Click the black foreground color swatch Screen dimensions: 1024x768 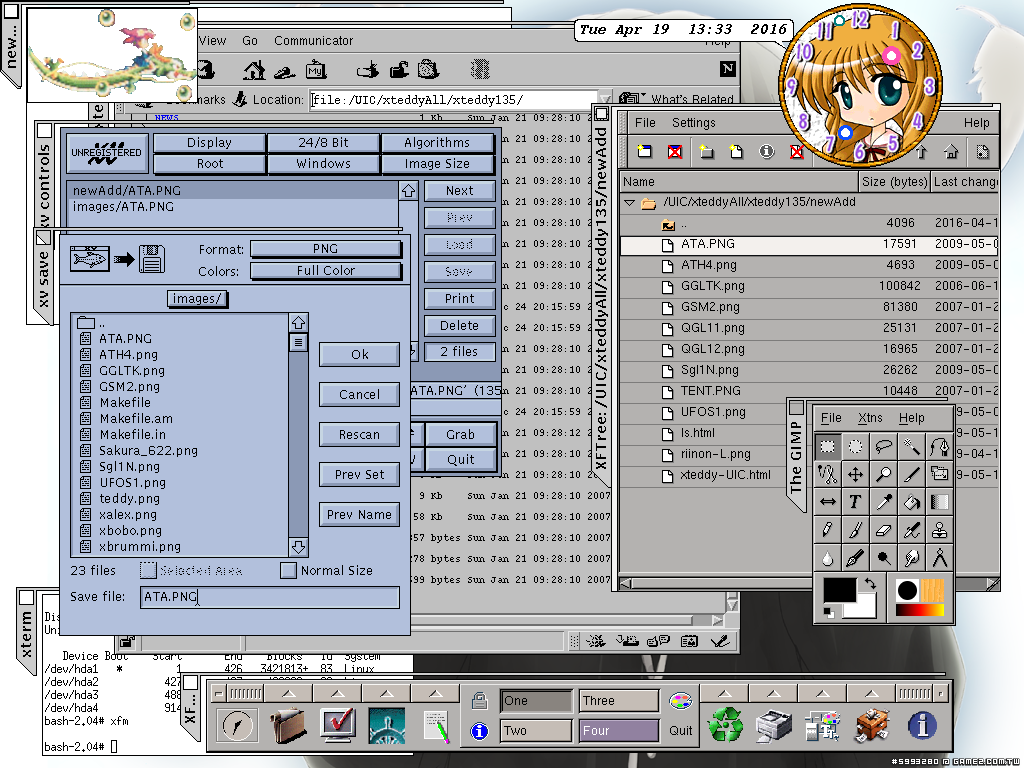coord(838,591)
